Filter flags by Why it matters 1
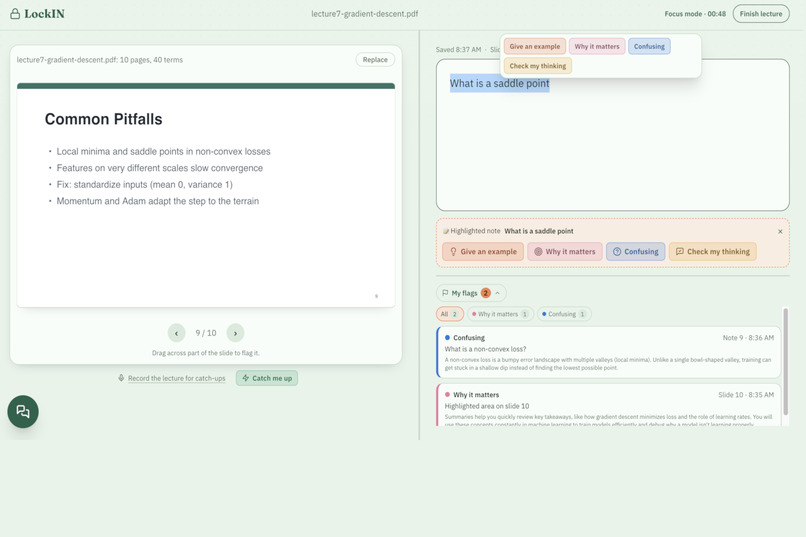The width and height of the screenshot is (806, 537). [500, 314]
